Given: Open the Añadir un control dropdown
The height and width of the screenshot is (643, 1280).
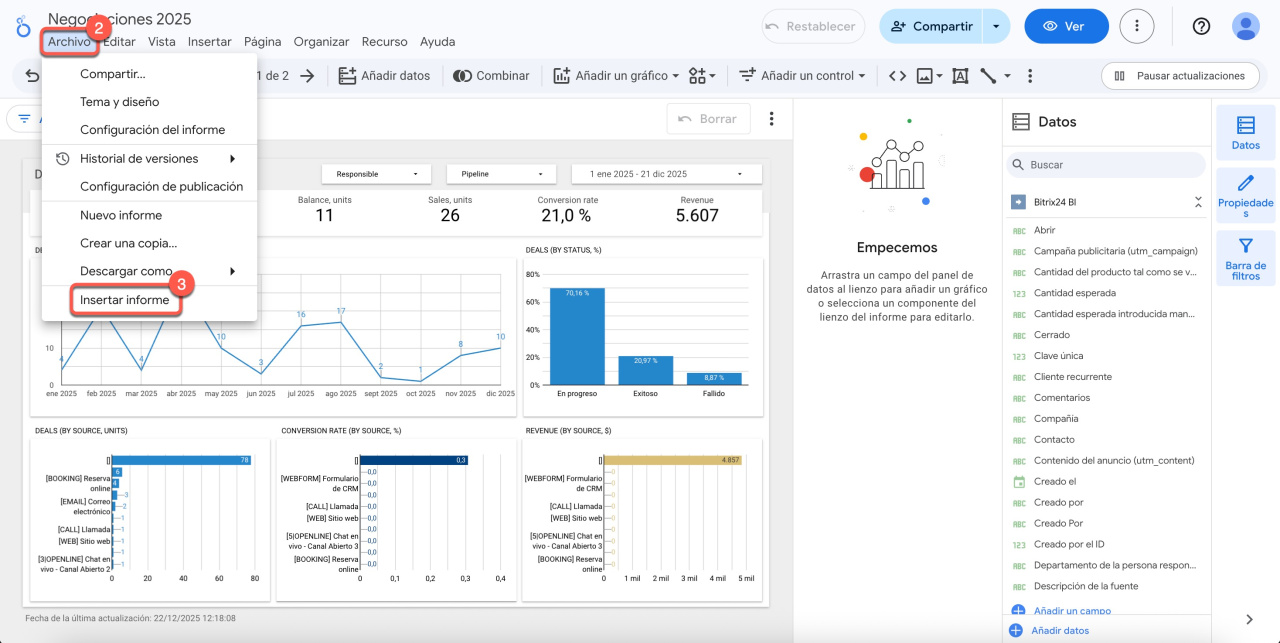Looking at the screenshot, I should pyautogui.click(x=803, y=76).
